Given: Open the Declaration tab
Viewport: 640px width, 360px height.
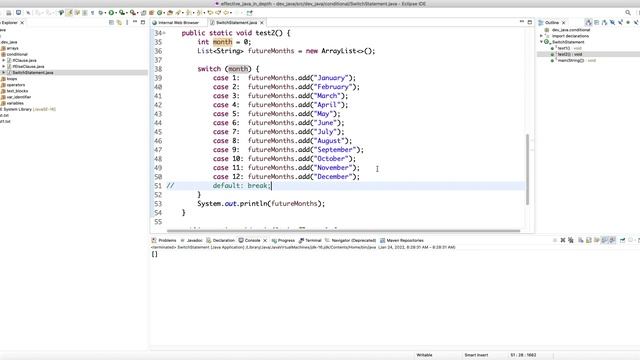Looking at the screenshot, I should [220, 240].
